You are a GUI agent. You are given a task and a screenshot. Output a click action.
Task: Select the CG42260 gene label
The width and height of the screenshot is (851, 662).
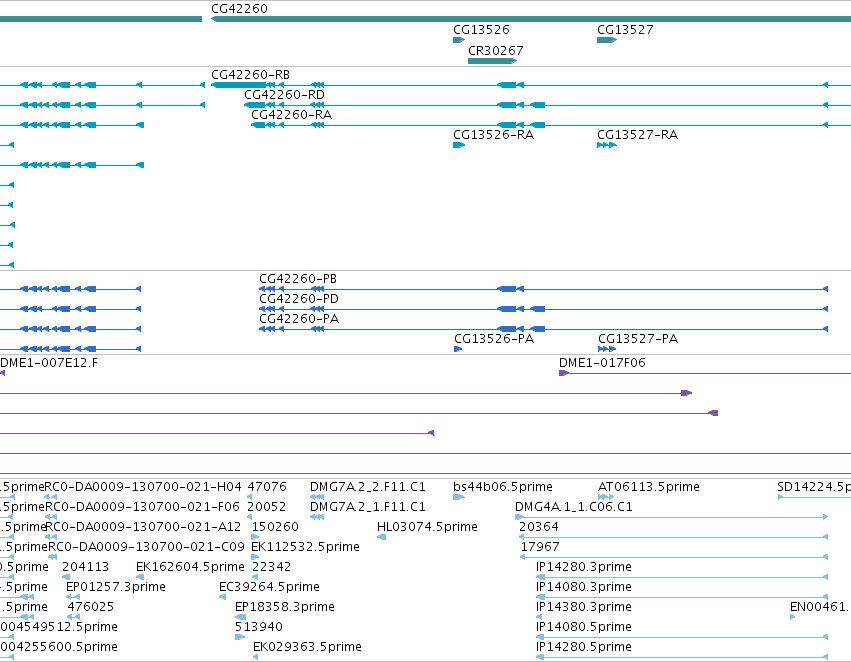[x=239, y=9]
